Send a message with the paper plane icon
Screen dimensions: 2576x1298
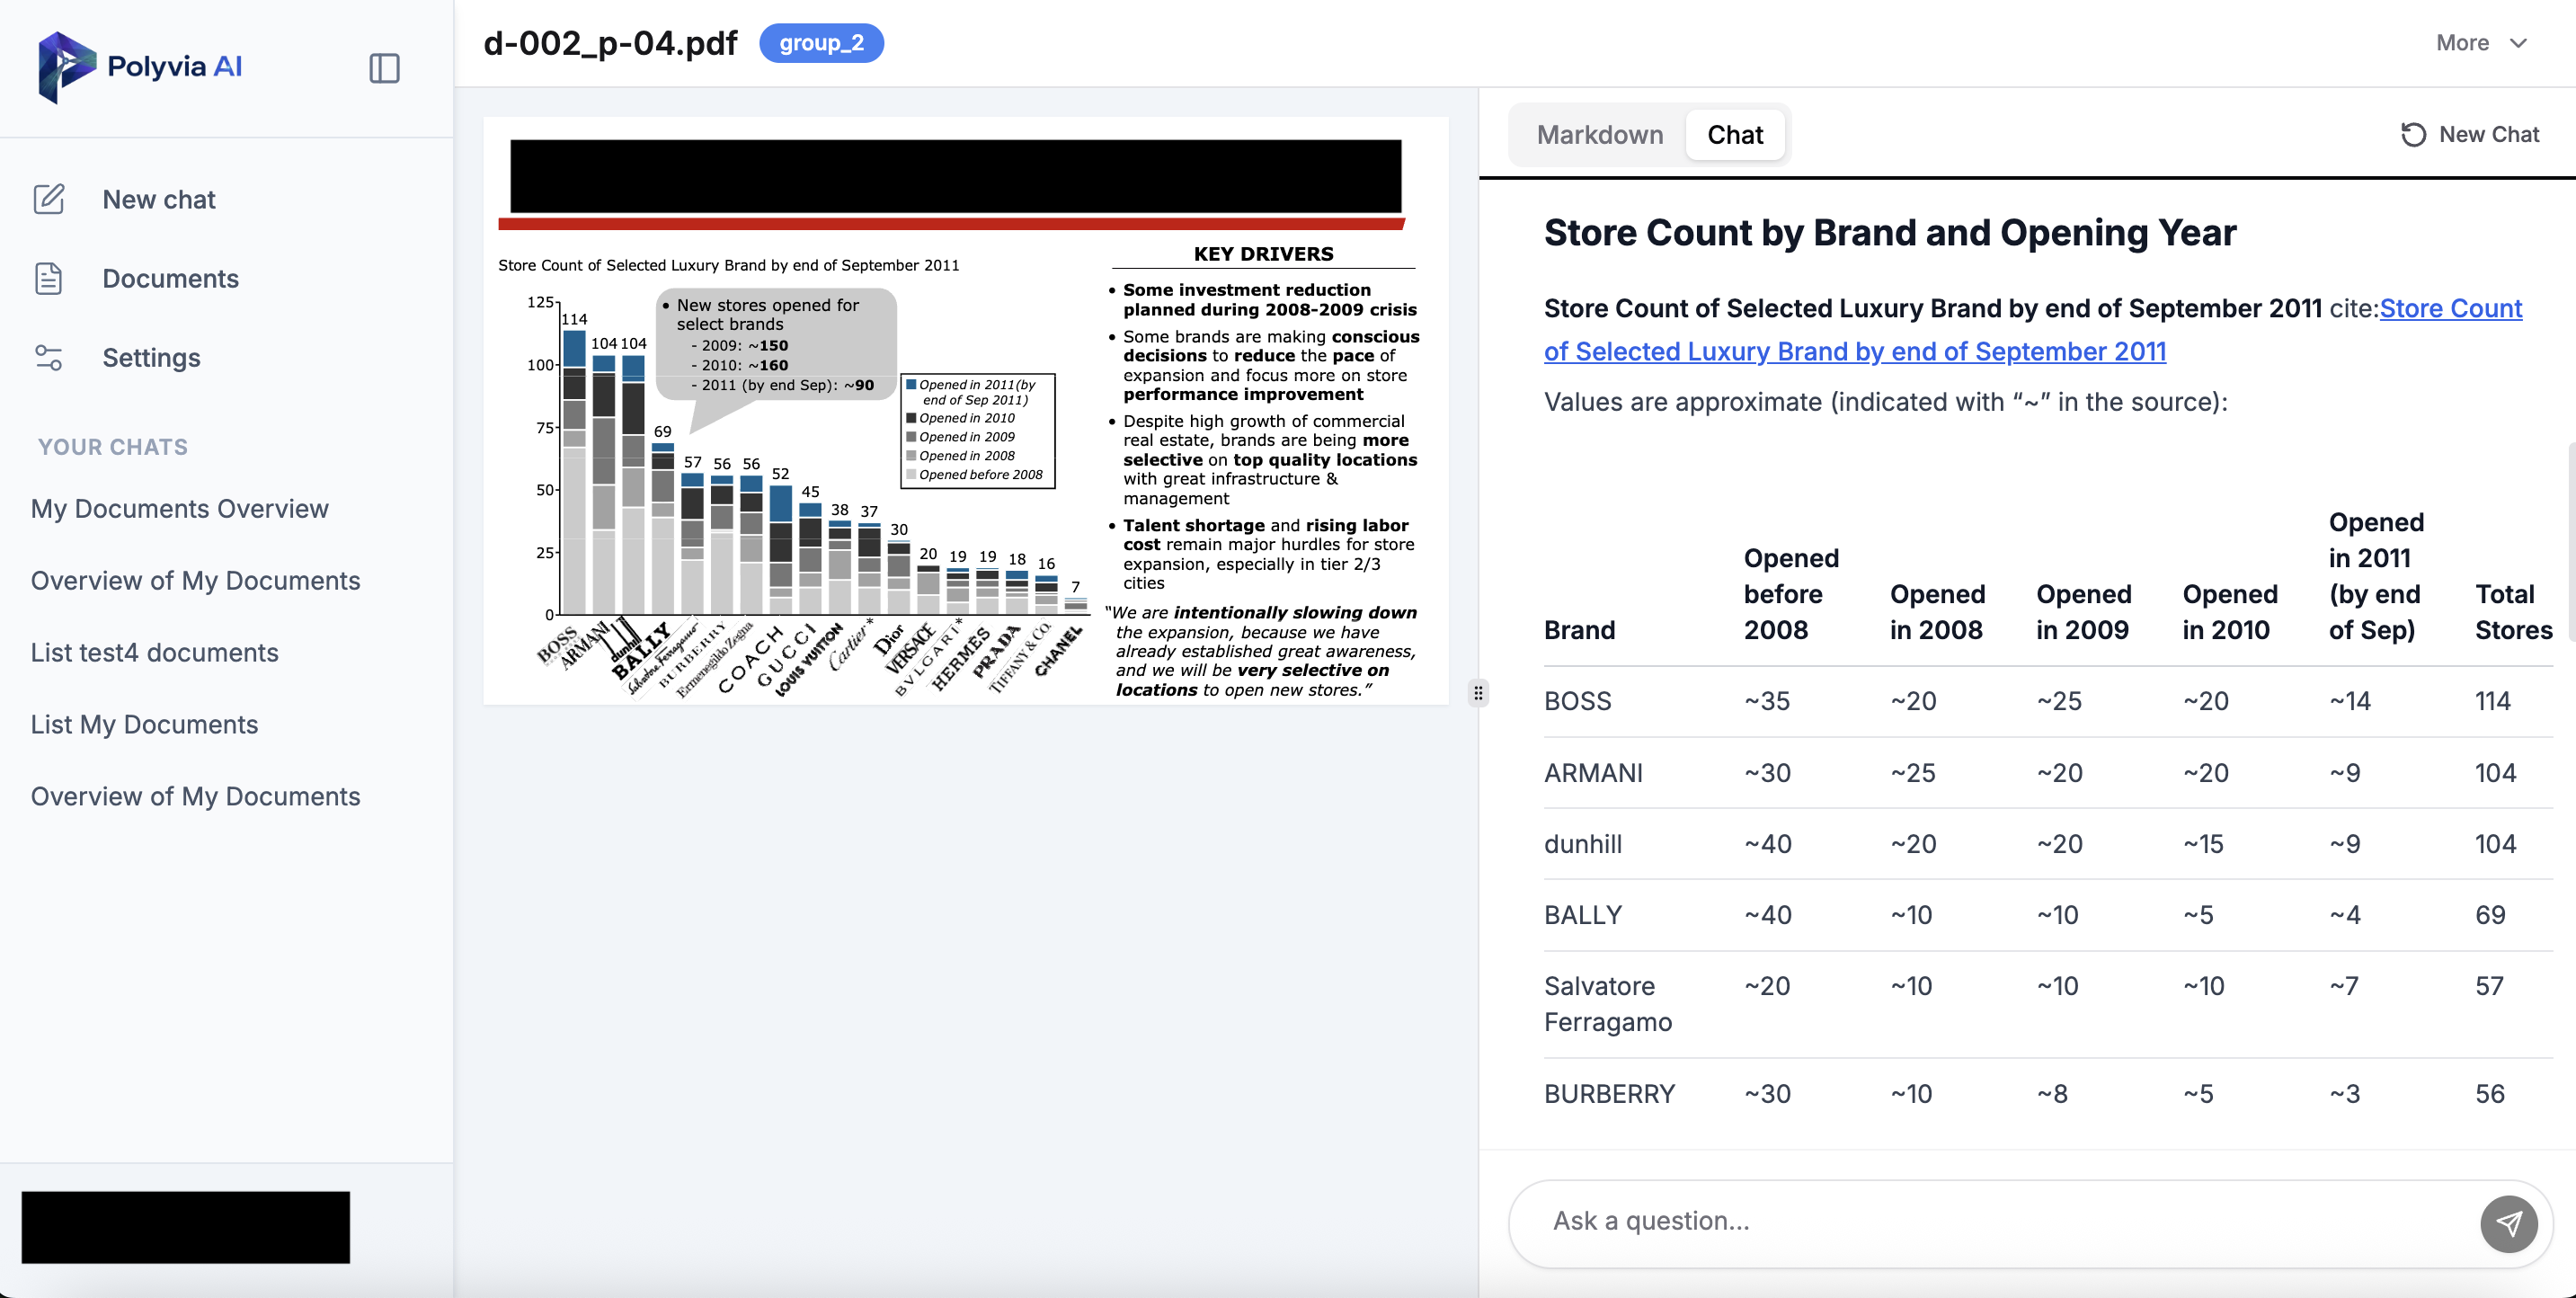coord(2509,1223)
